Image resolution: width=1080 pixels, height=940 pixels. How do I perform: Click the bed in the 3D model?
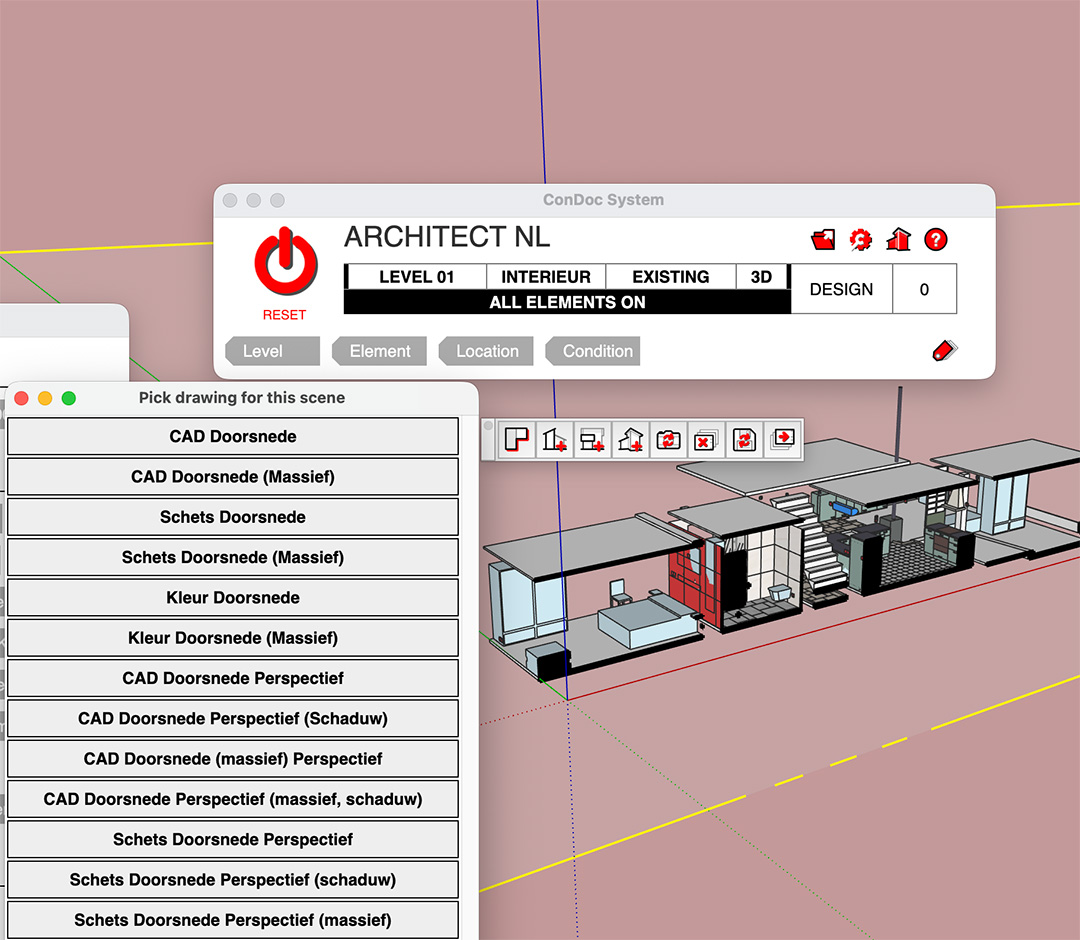(x=647, y=618)
